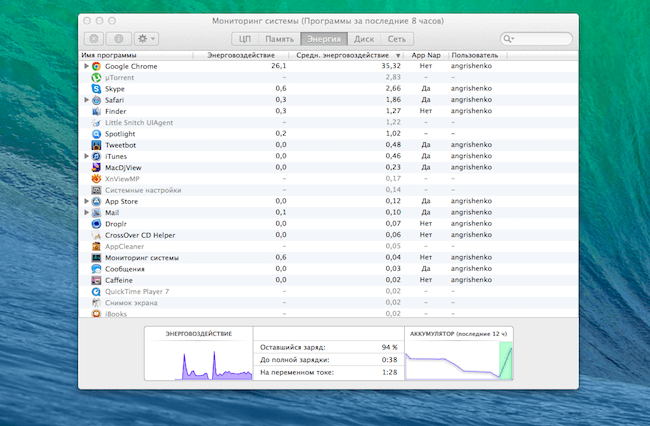Select the Энергия tab
This screenshot has height=426, width=650.
coord(324,39)
